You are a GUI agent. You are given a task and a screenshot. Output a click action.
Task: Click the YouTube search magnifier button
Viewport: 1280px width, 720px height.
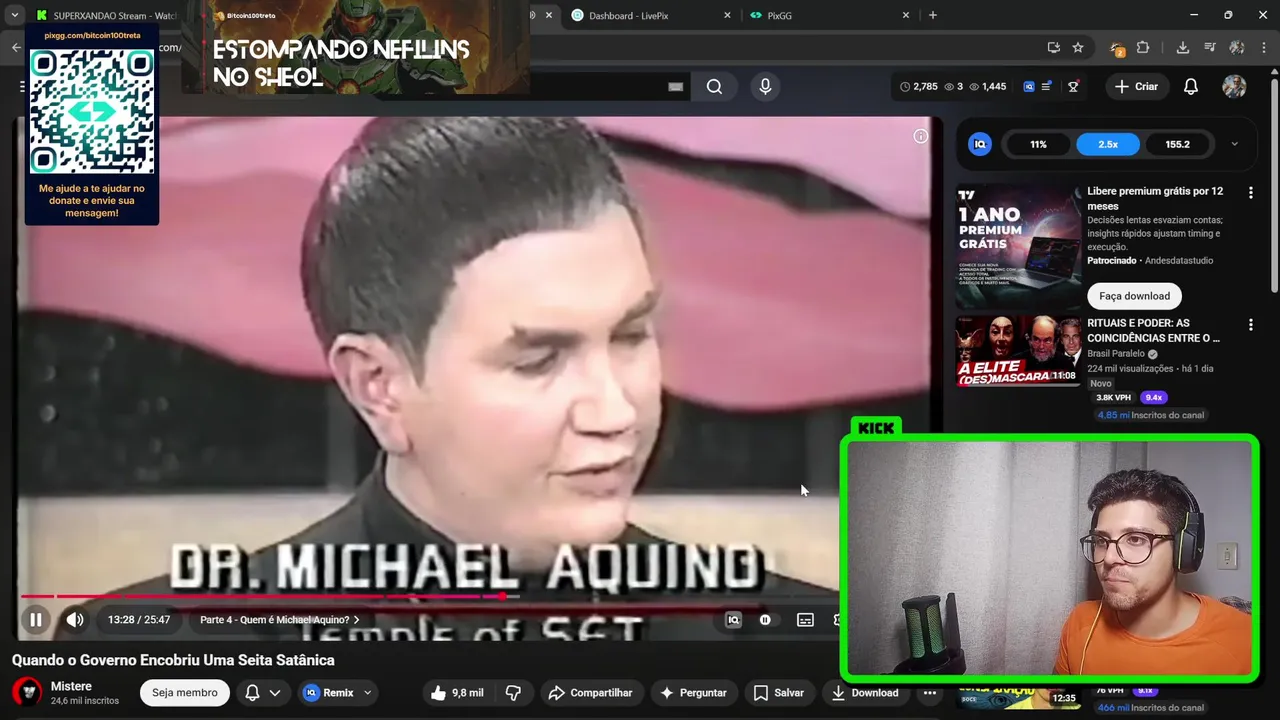[714, 87]
